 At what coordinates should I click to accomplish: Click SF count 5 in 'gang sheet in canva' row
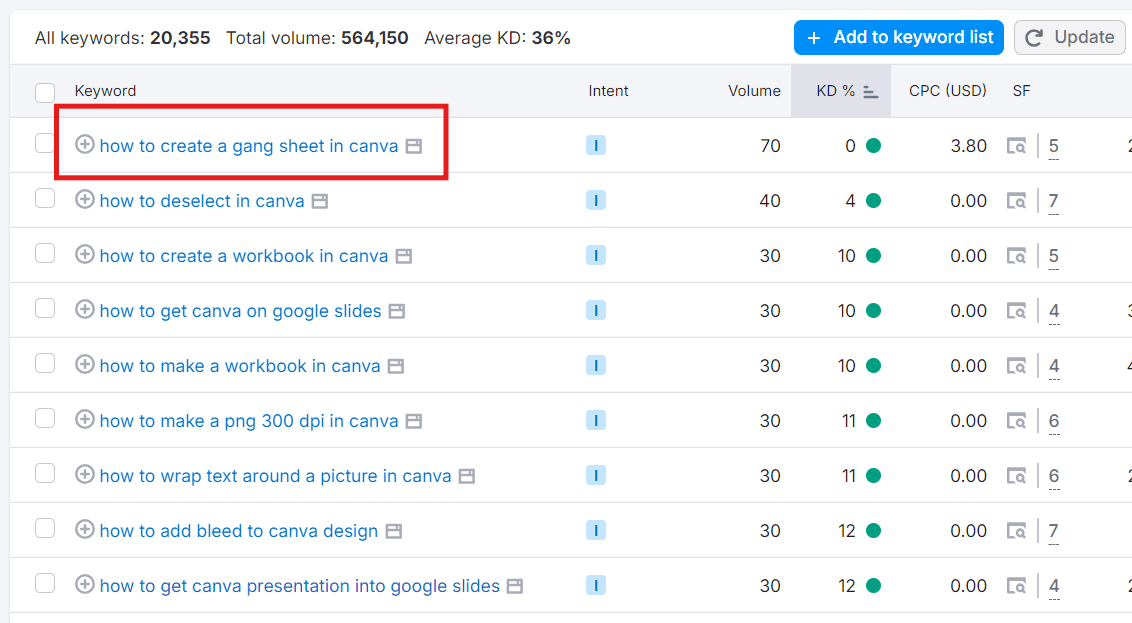click(x=1053, y=147)
